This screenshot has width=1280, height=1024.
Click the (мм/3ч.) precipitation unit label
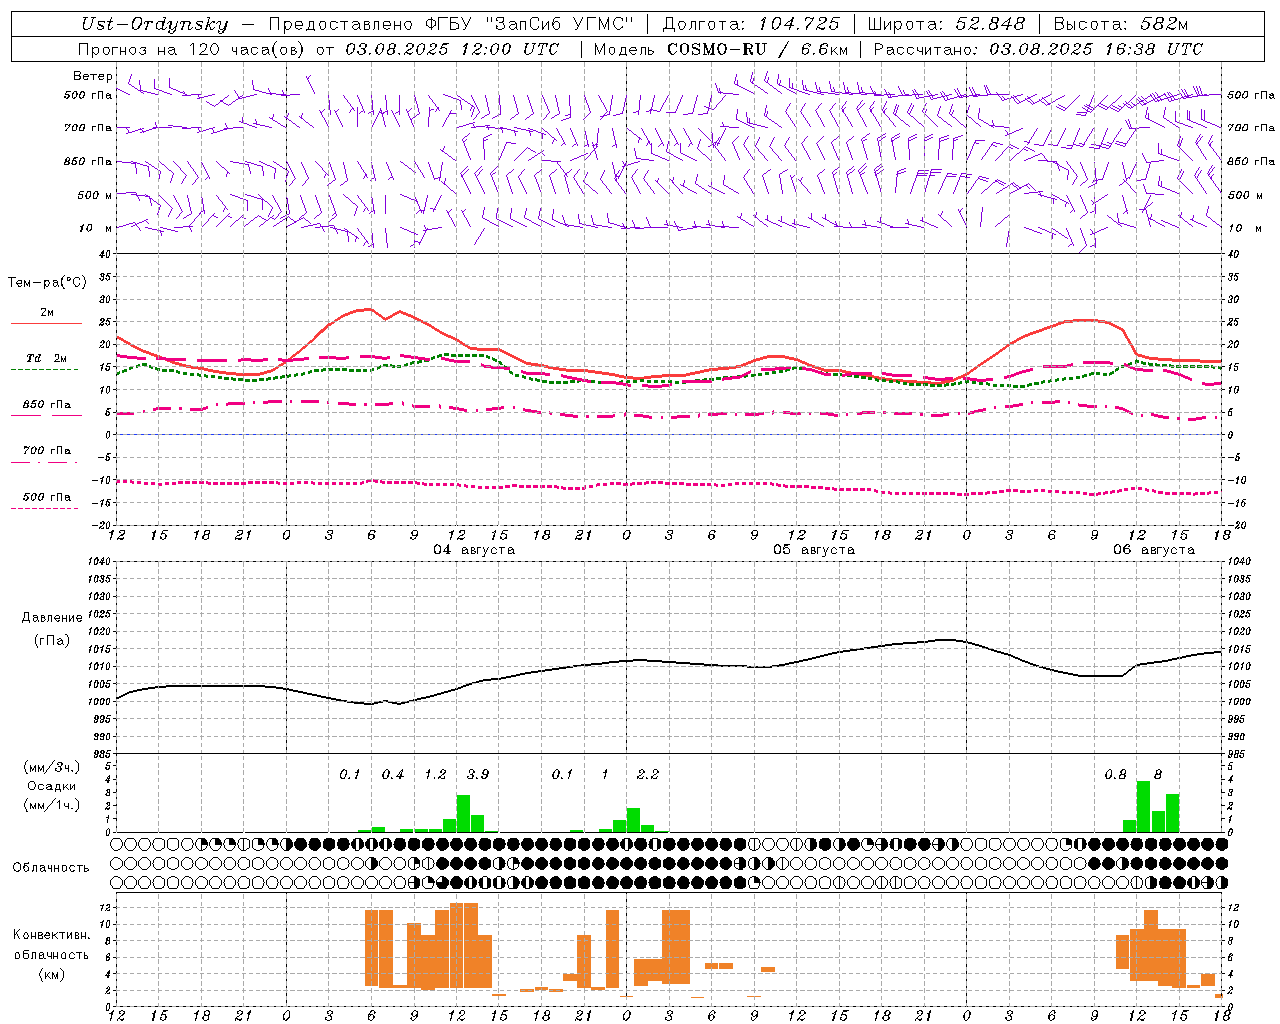[x=52, y=767]
